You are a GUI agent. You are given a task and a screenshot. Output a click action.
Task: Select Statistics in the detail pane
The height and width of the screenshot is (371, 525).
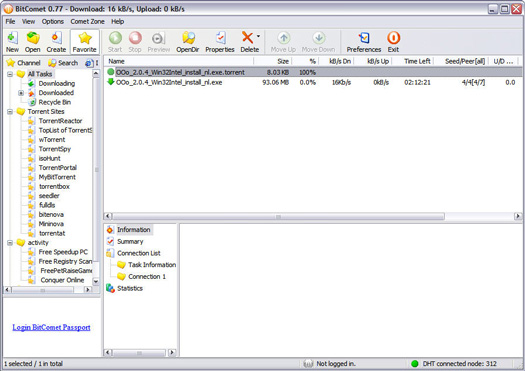130,288
